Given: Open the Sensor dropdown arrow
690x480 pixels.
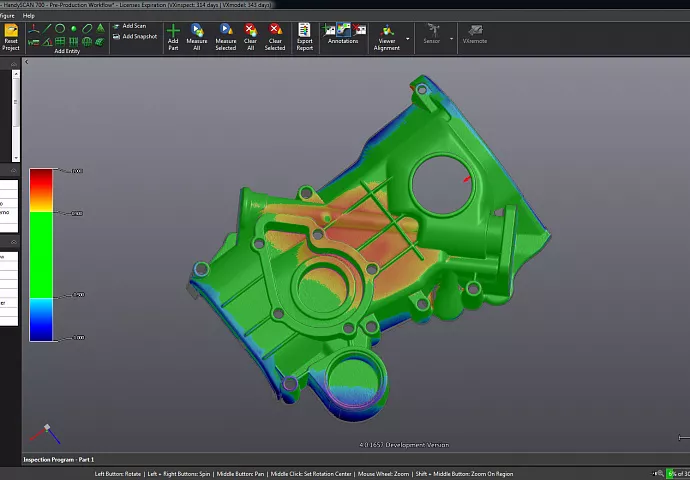Looking at the screenshot, I should coord(450,40).
